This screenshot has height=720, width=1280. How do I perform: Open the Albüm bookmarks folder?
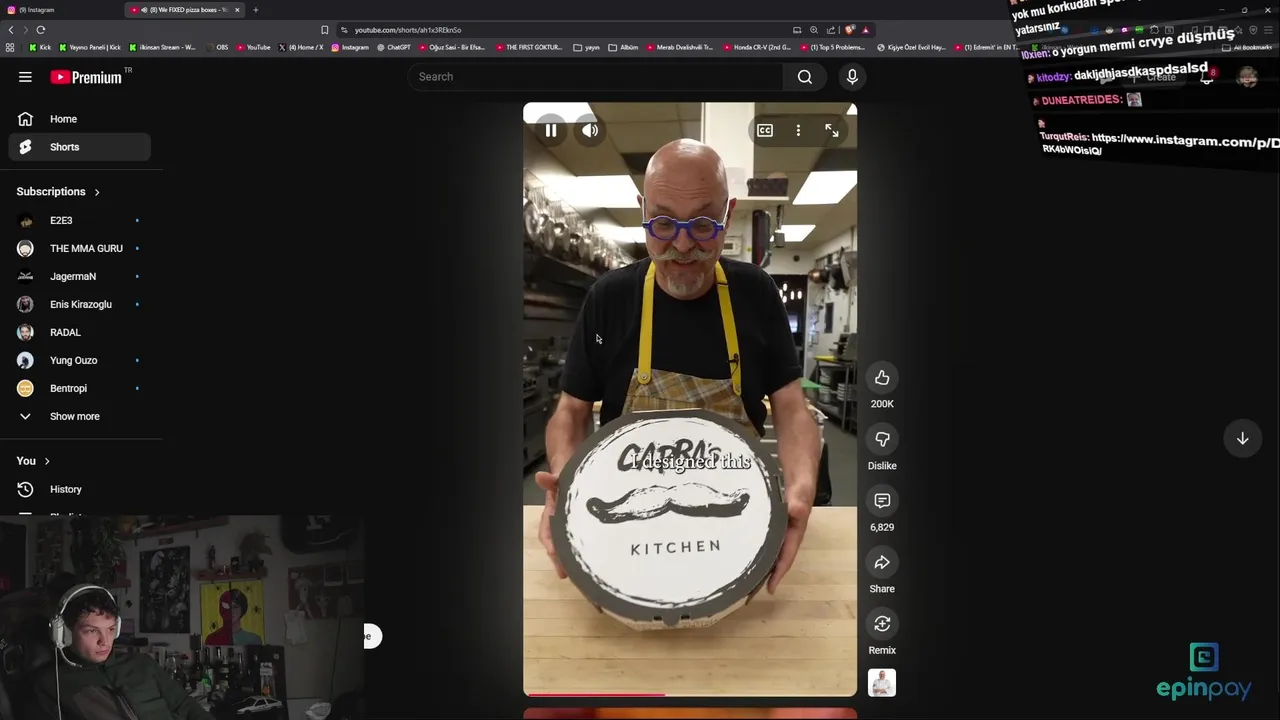coord(623,47)
